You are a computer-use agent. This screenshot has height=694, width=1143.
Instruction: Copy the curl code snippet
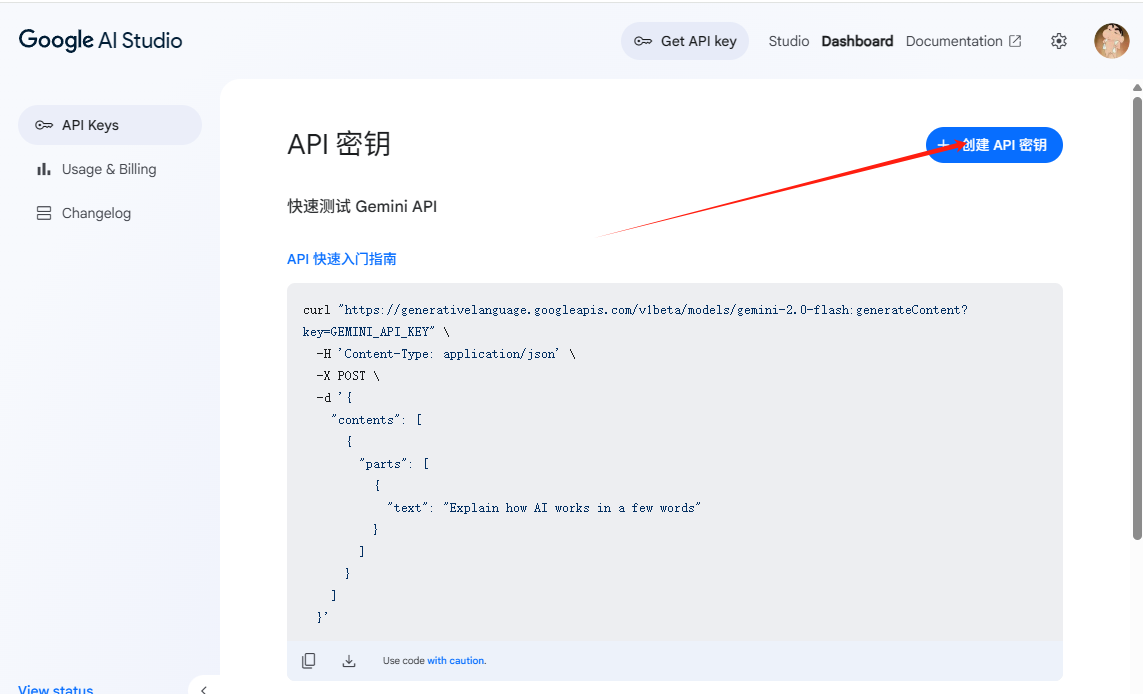click(309, 660)
